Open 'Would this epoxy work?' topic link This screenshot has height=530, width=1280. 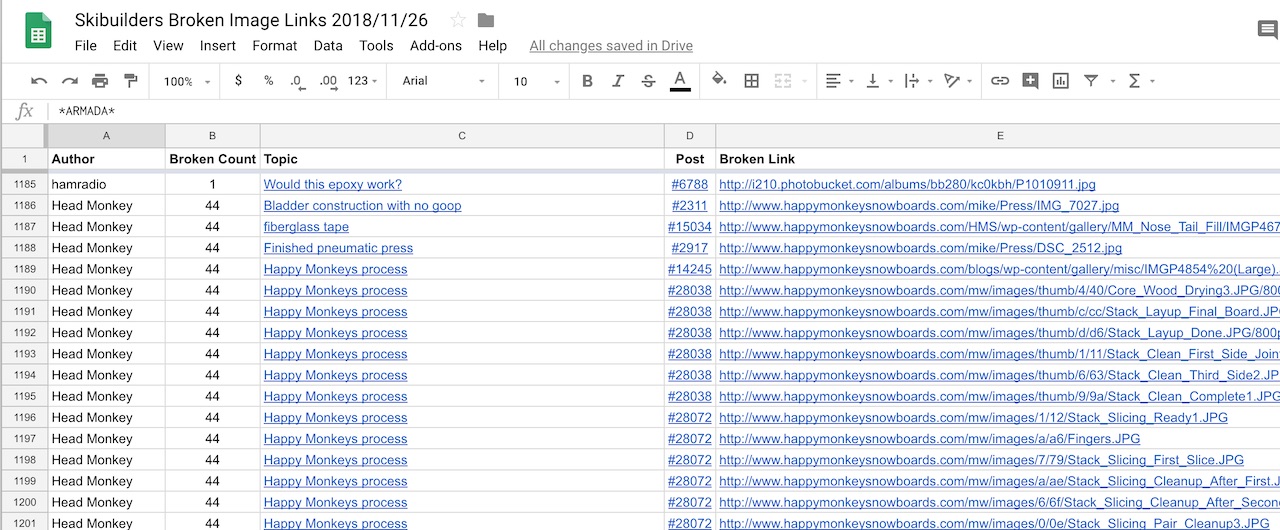[x=333, y=184]
